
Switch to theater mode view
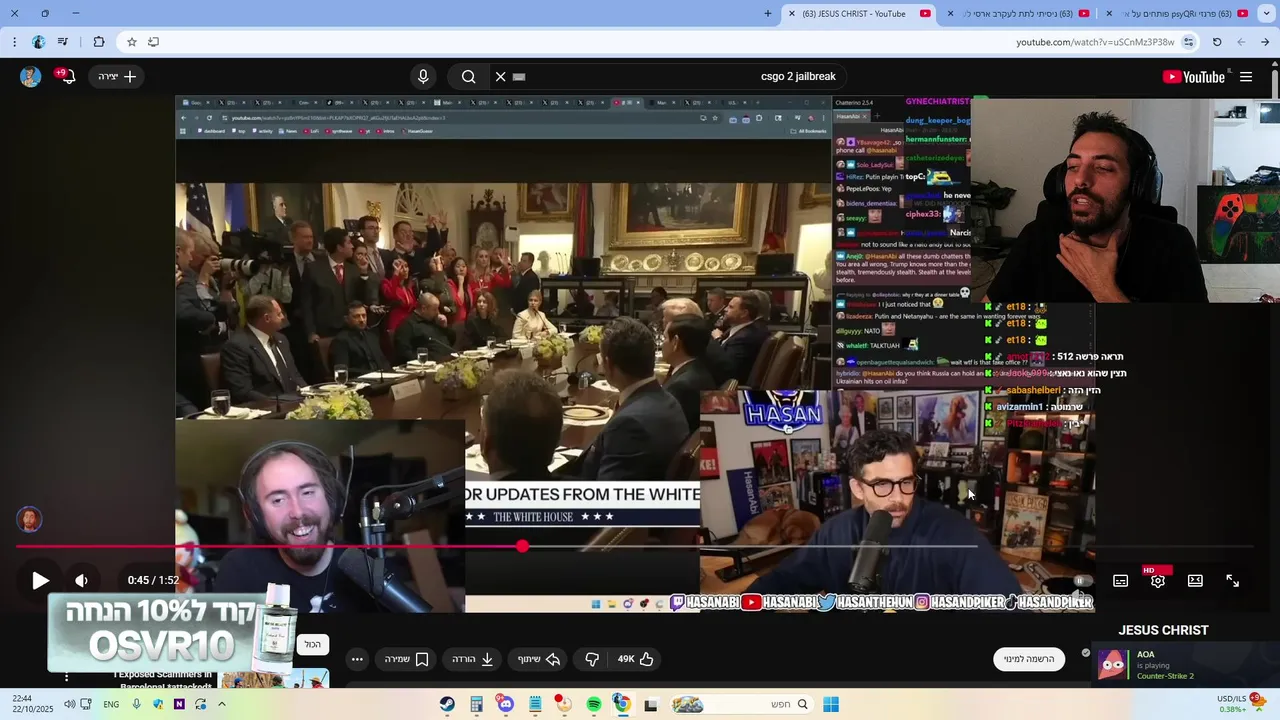pyautogui.click(x=1195, y=581)
